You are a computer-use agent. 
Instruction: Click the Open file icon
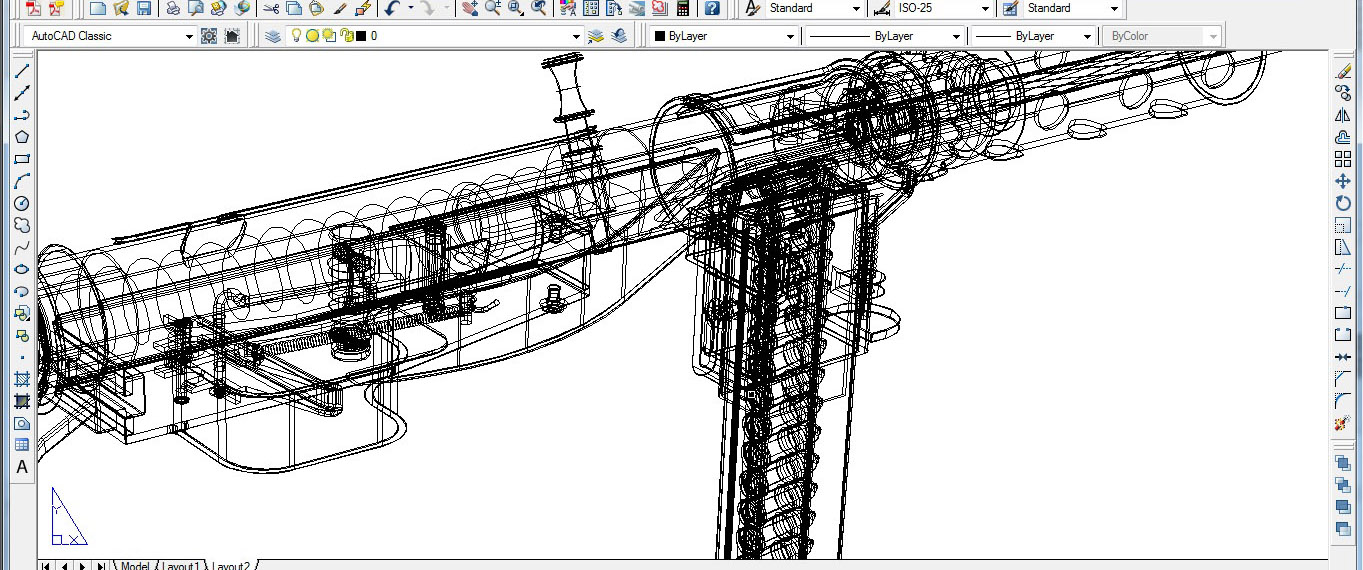pyautogui.click(x=121, y=8)
